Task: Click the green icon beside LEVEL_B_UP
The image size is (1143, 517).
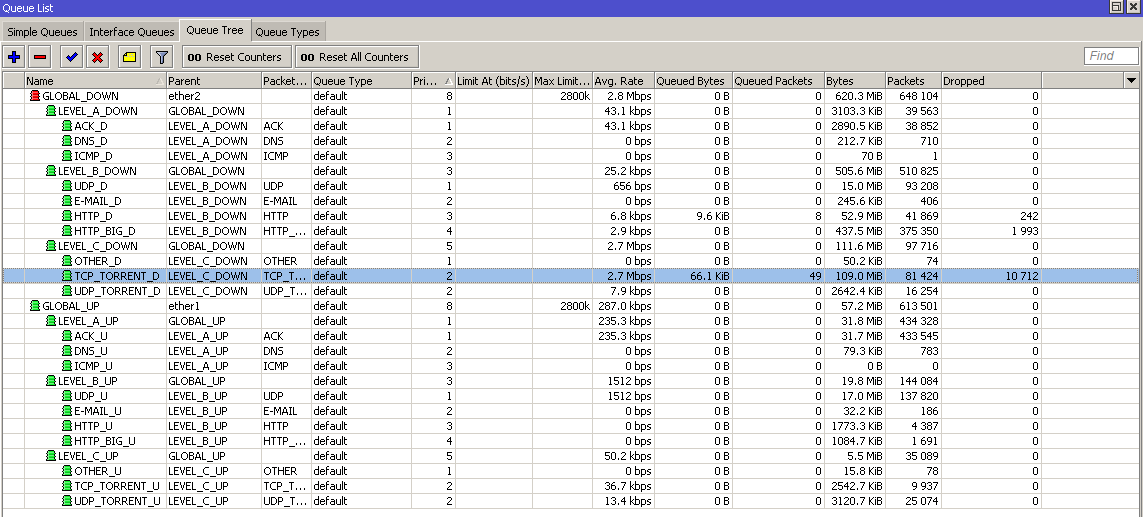Action: [x=50, y=381]
